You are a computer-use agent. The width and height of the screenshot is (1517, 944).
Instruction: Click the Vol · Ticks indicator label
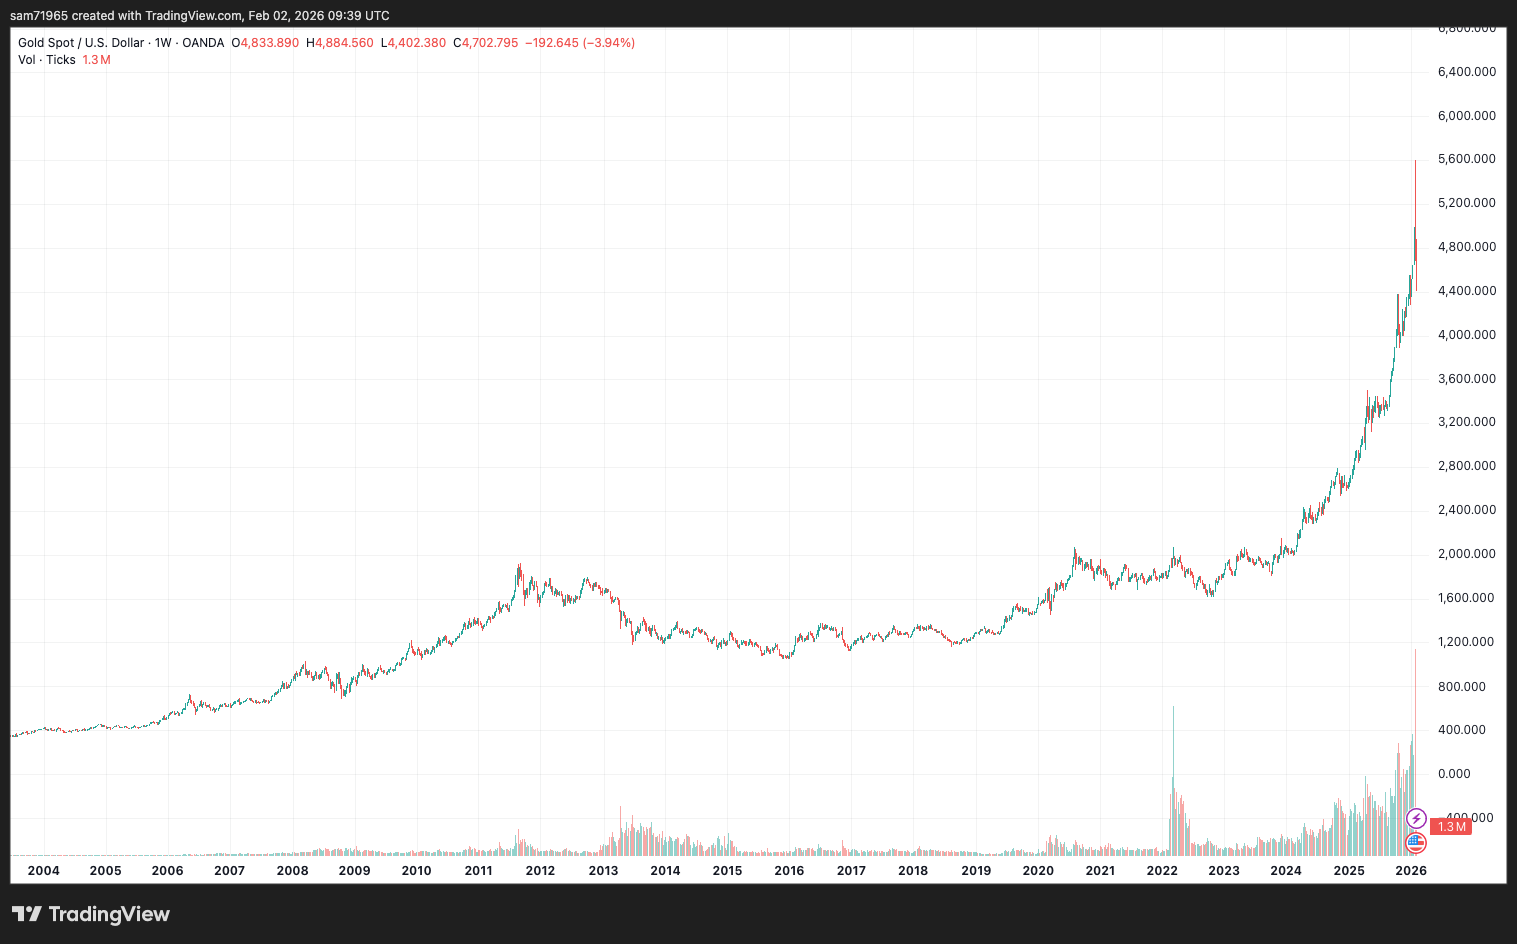46,60
